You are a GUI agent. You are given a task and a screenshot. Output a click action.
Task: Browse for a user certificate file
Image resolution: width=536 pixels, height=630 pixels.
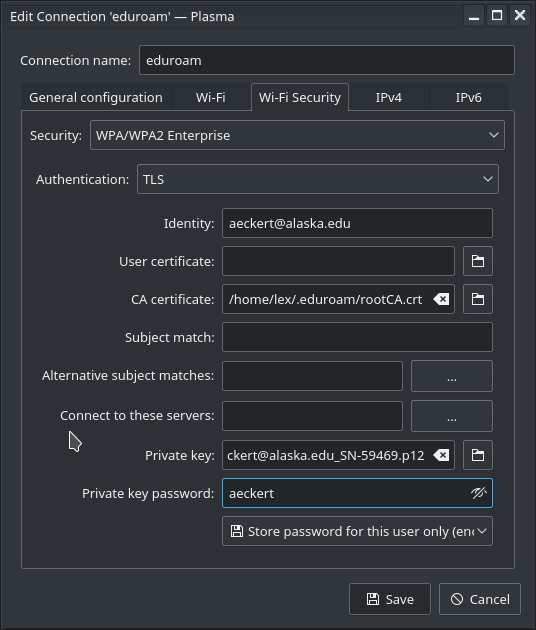tap(478, 261)
